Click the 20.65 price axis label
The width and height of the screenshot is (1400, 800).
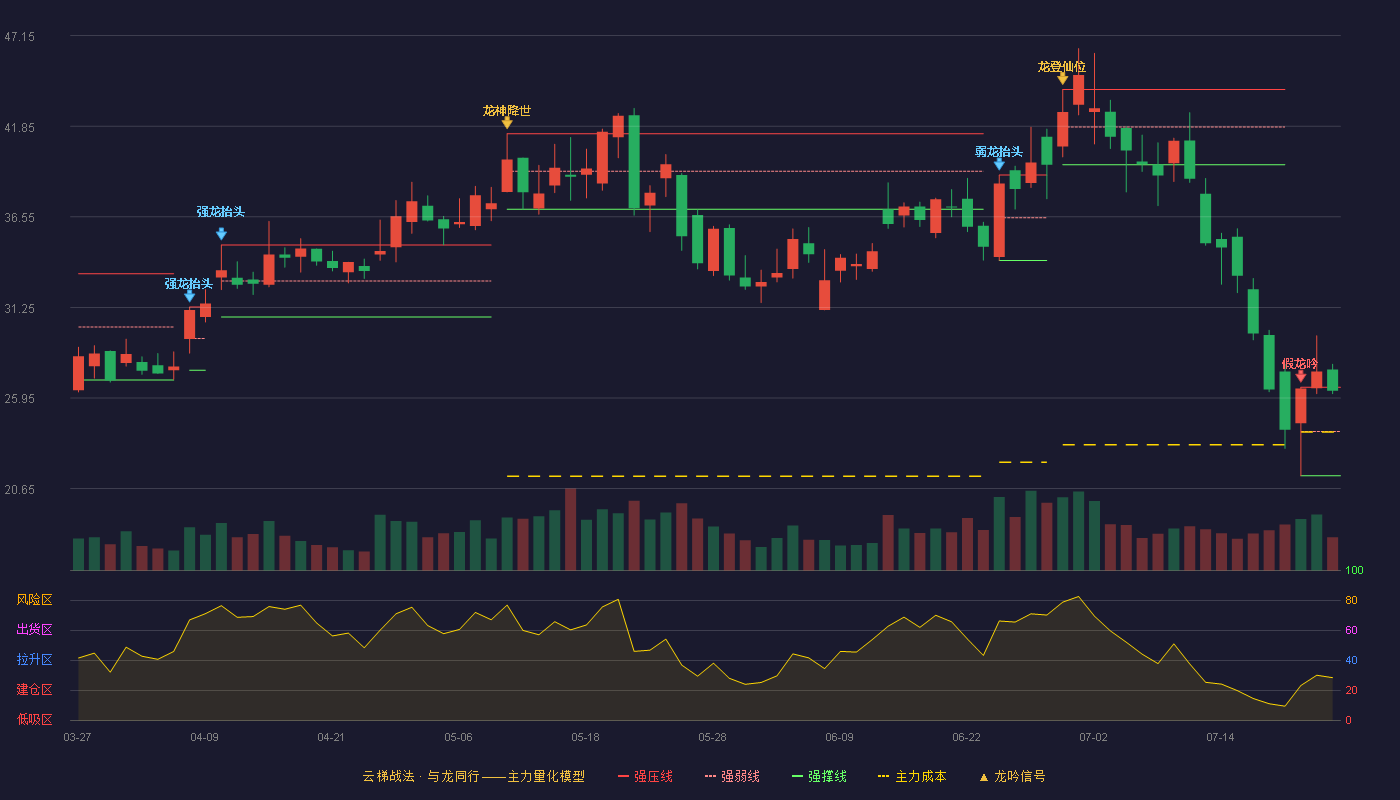(x=20, y=489)
